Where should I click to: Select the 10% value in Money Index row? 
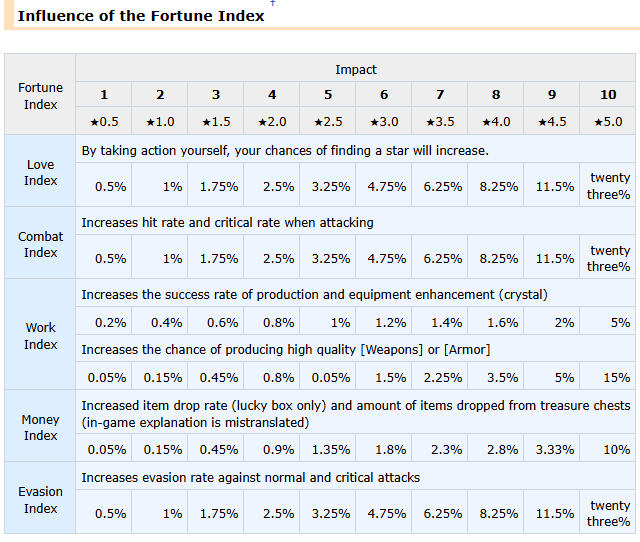(x=616, y=449)
